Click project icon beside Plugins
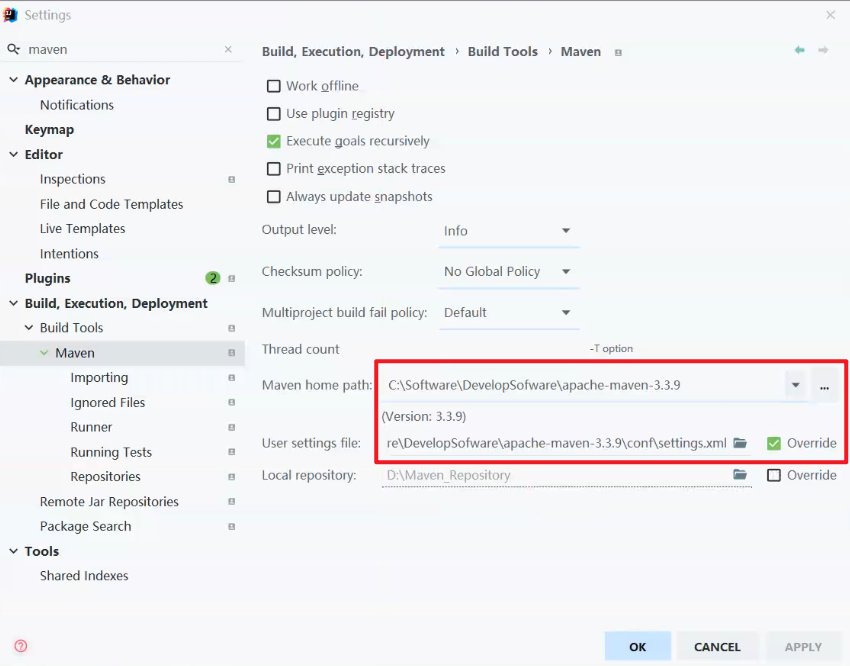 coord(231,279)
